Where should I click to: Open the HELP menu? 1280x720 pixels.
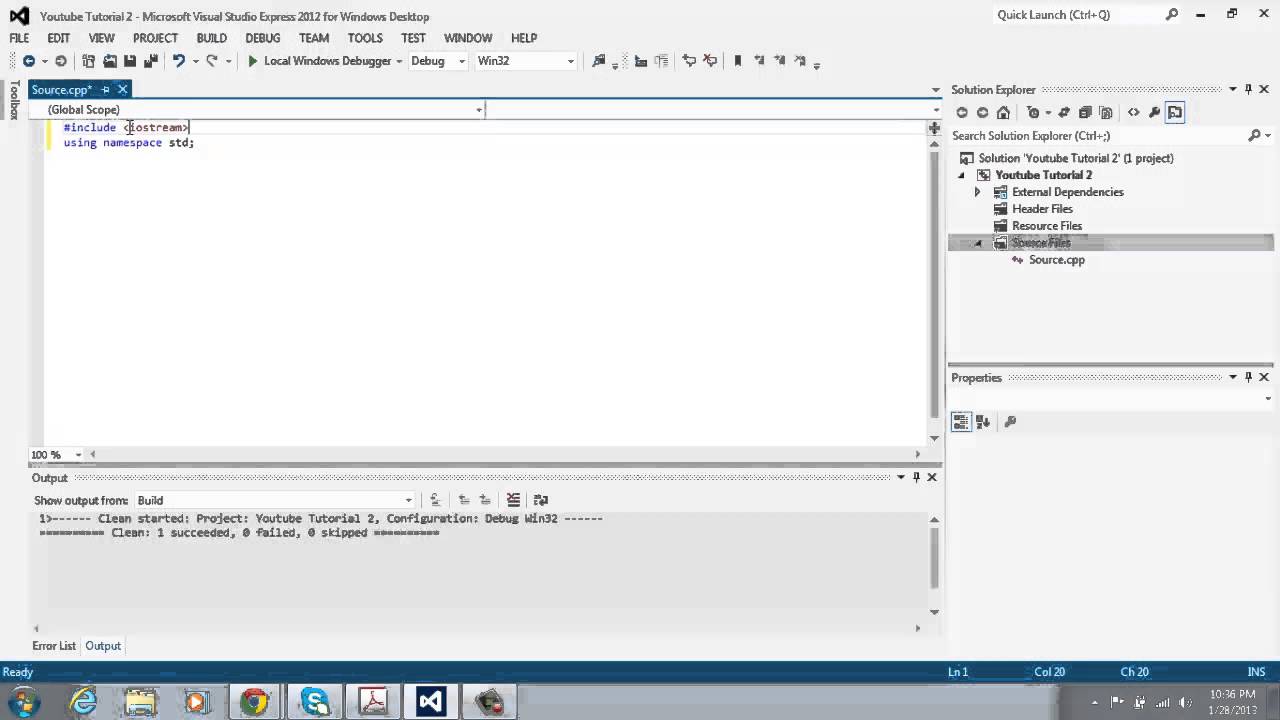[x=524, y=38]
